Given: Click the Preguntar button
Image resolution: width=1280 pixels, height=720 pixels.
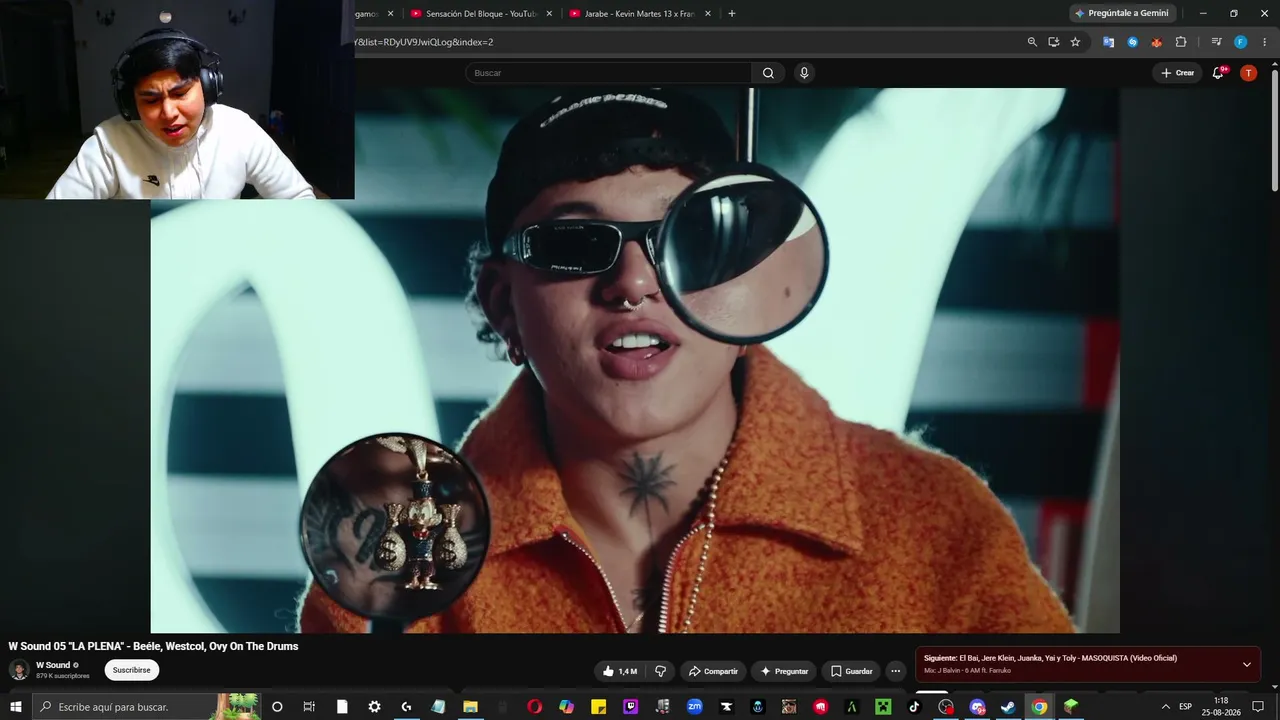Looking at the screenshot, I should tap(784, 671).
